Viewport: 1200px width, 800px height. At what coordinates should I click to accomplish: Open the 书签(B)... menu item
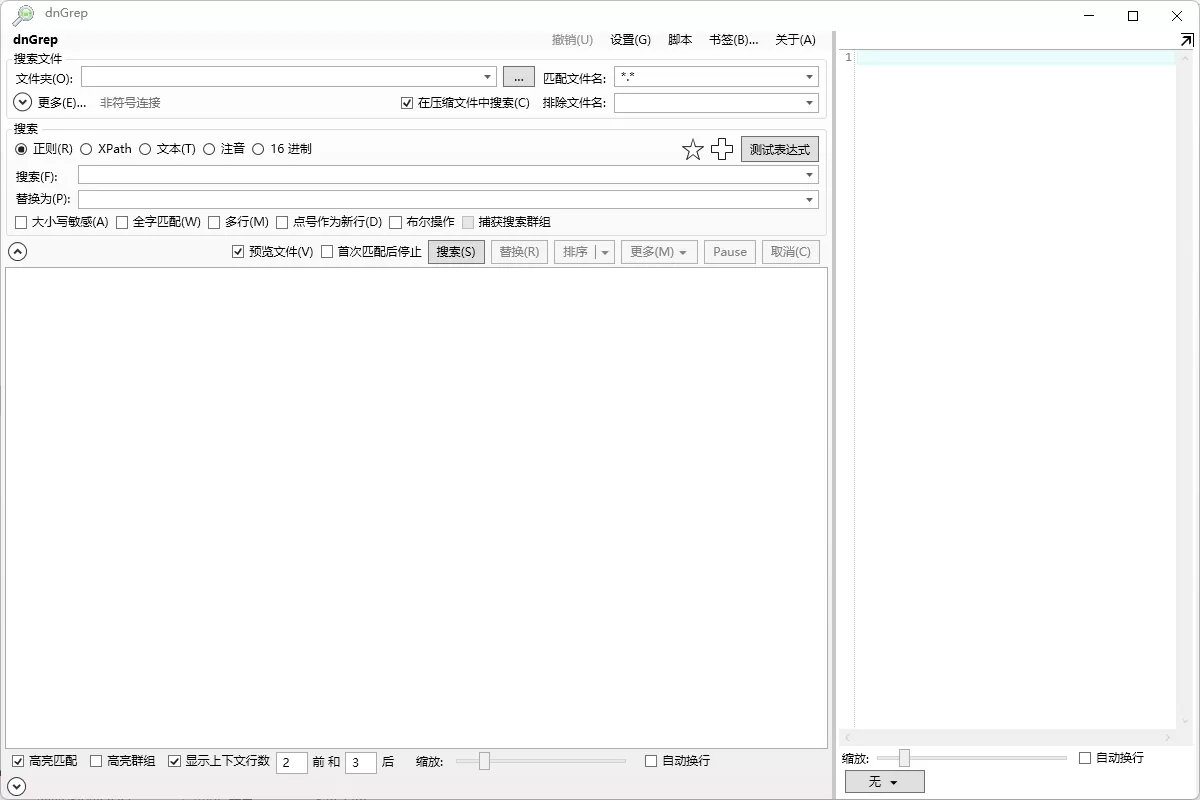[732, 39]
